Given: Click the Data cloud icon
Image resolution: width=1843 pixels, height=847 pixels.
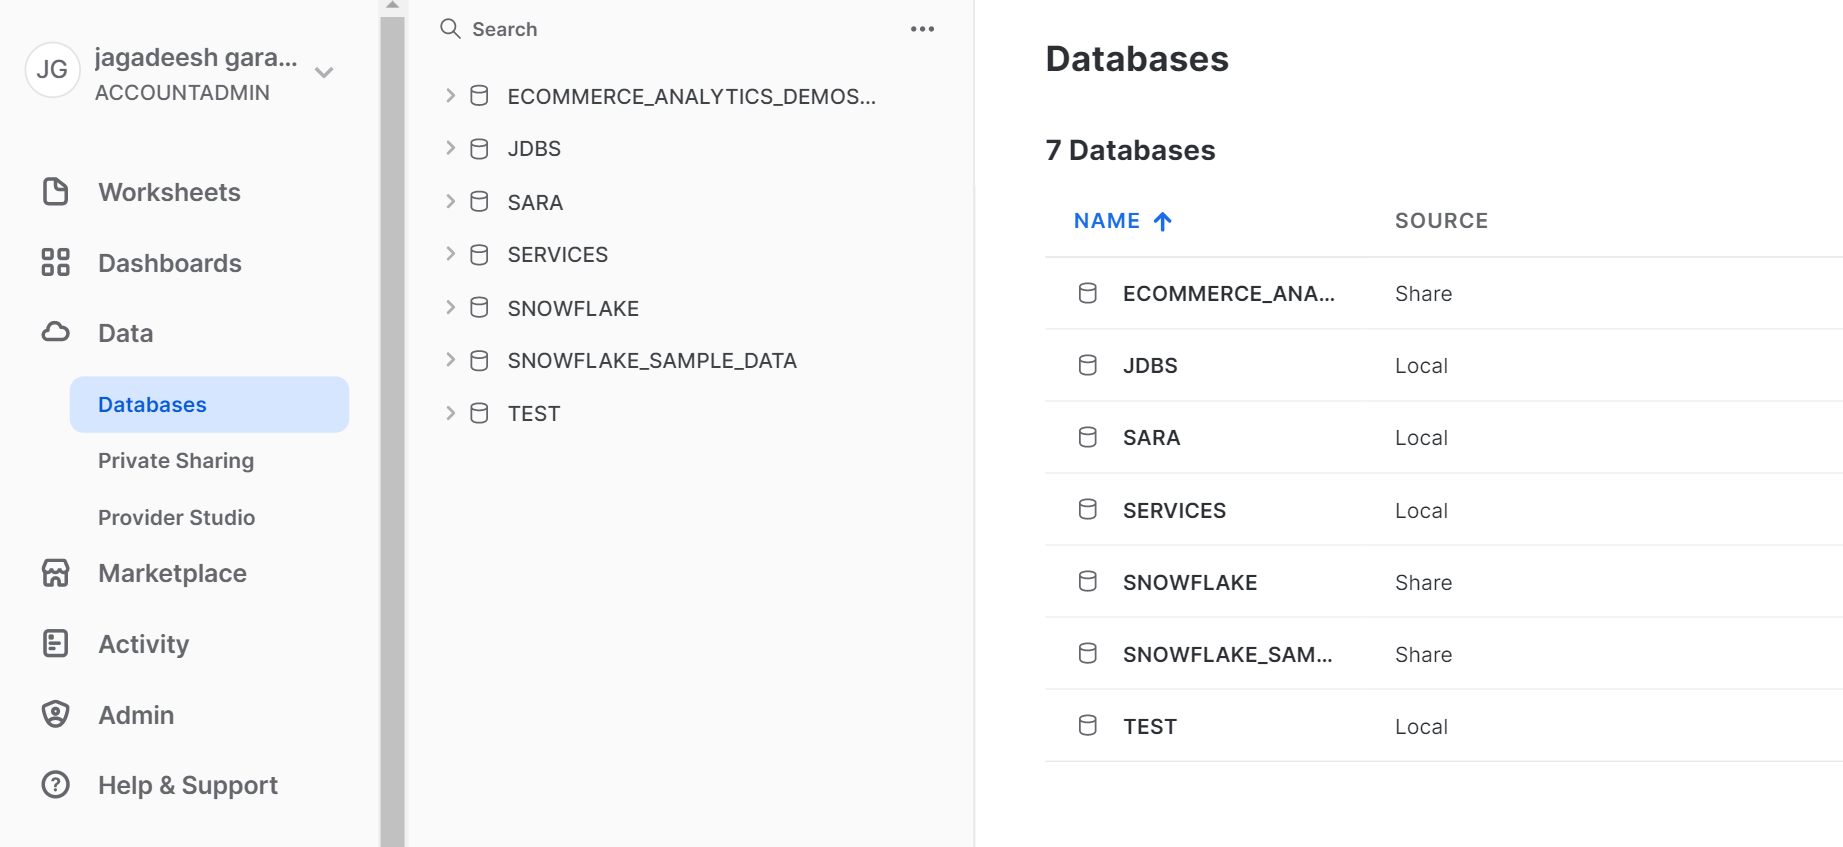Looking at the screenshot, I should click(56, 332).
